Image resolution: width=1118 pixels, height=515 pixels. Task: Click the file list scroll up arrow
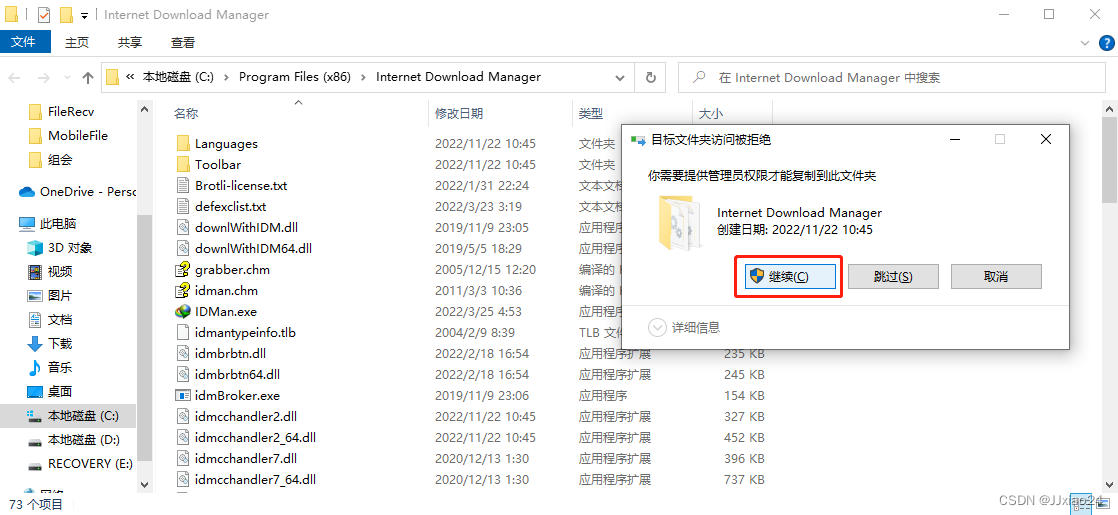pos(1109,109)
